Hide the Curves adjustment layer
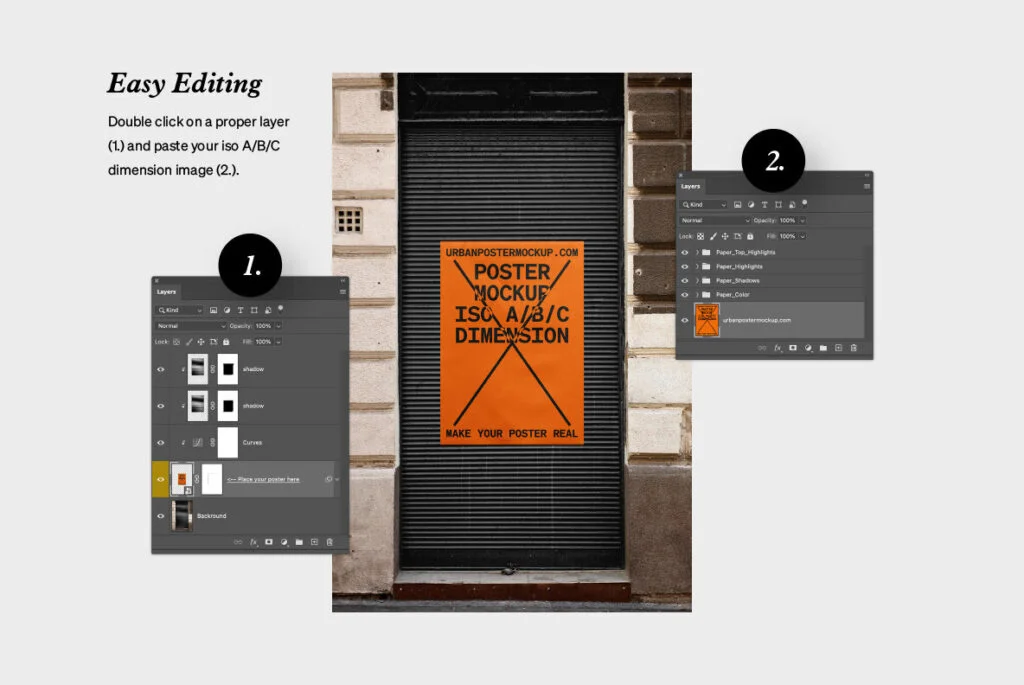Image resolution: width=1024 pixels, height=685 pixels. pyautogui.click(x=160, y=442)
